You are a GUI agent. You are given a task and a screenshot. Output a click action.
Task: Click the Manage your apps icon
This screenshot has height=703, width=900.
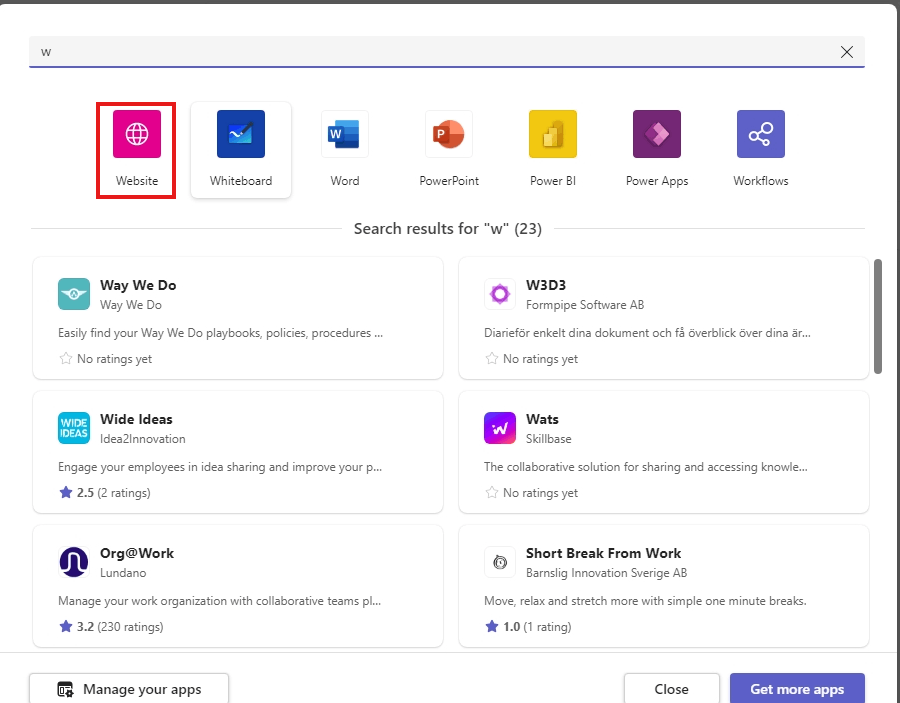click(x=65, y=689)
